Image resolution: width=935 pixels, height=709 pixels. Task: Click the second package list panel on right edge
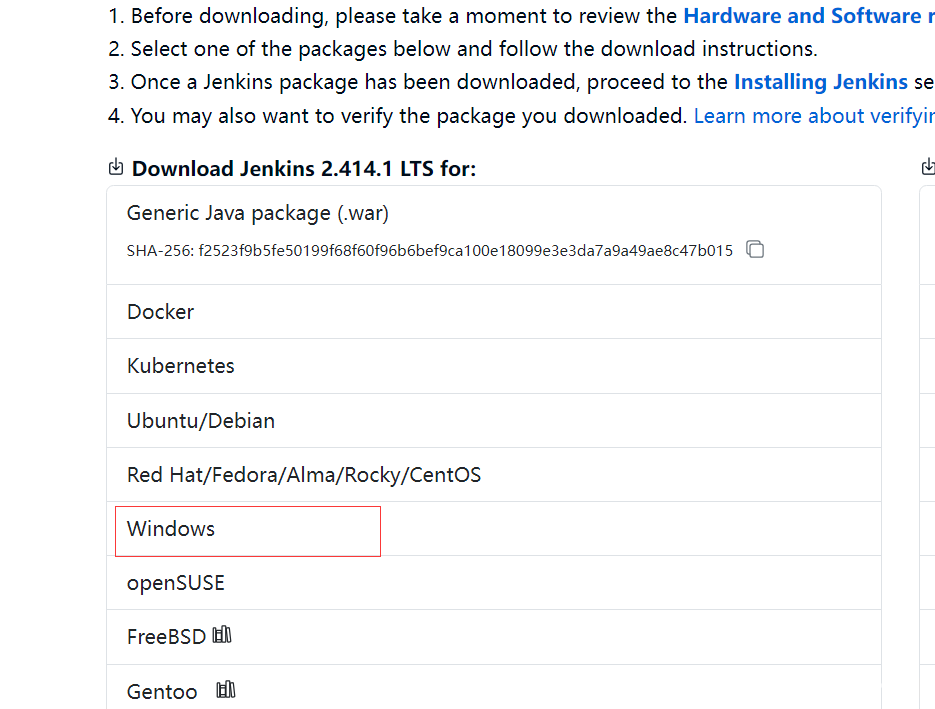pyautogui.click(x=927, y=447)
